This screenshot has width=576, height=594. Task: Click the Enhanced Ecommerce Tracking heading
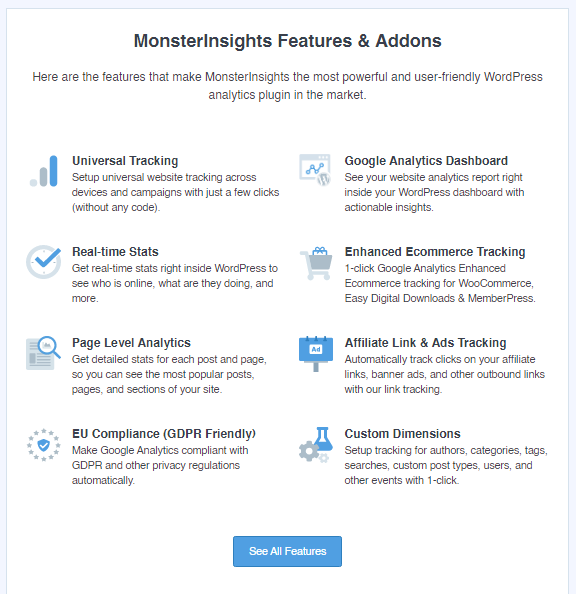click(x=435, y=252)
